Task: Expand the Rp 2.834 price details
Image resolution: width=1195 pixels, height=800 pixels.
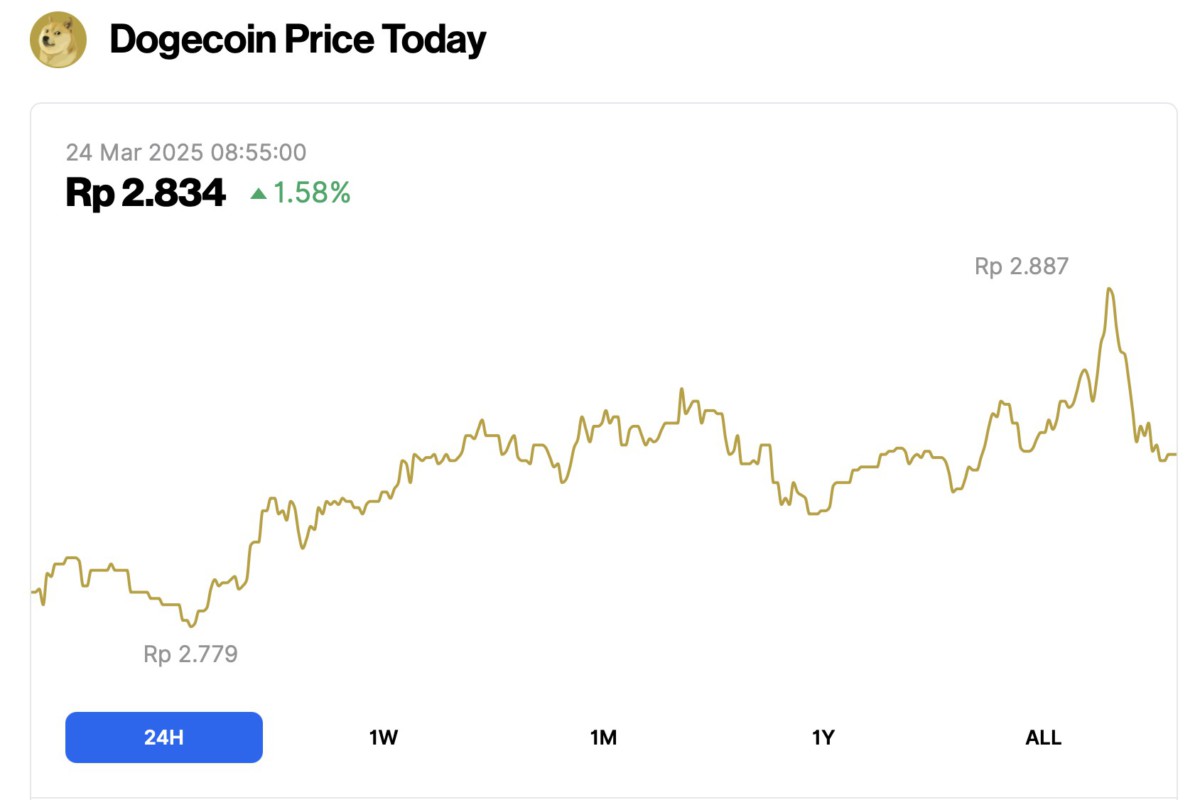Action: click(145, 193)
